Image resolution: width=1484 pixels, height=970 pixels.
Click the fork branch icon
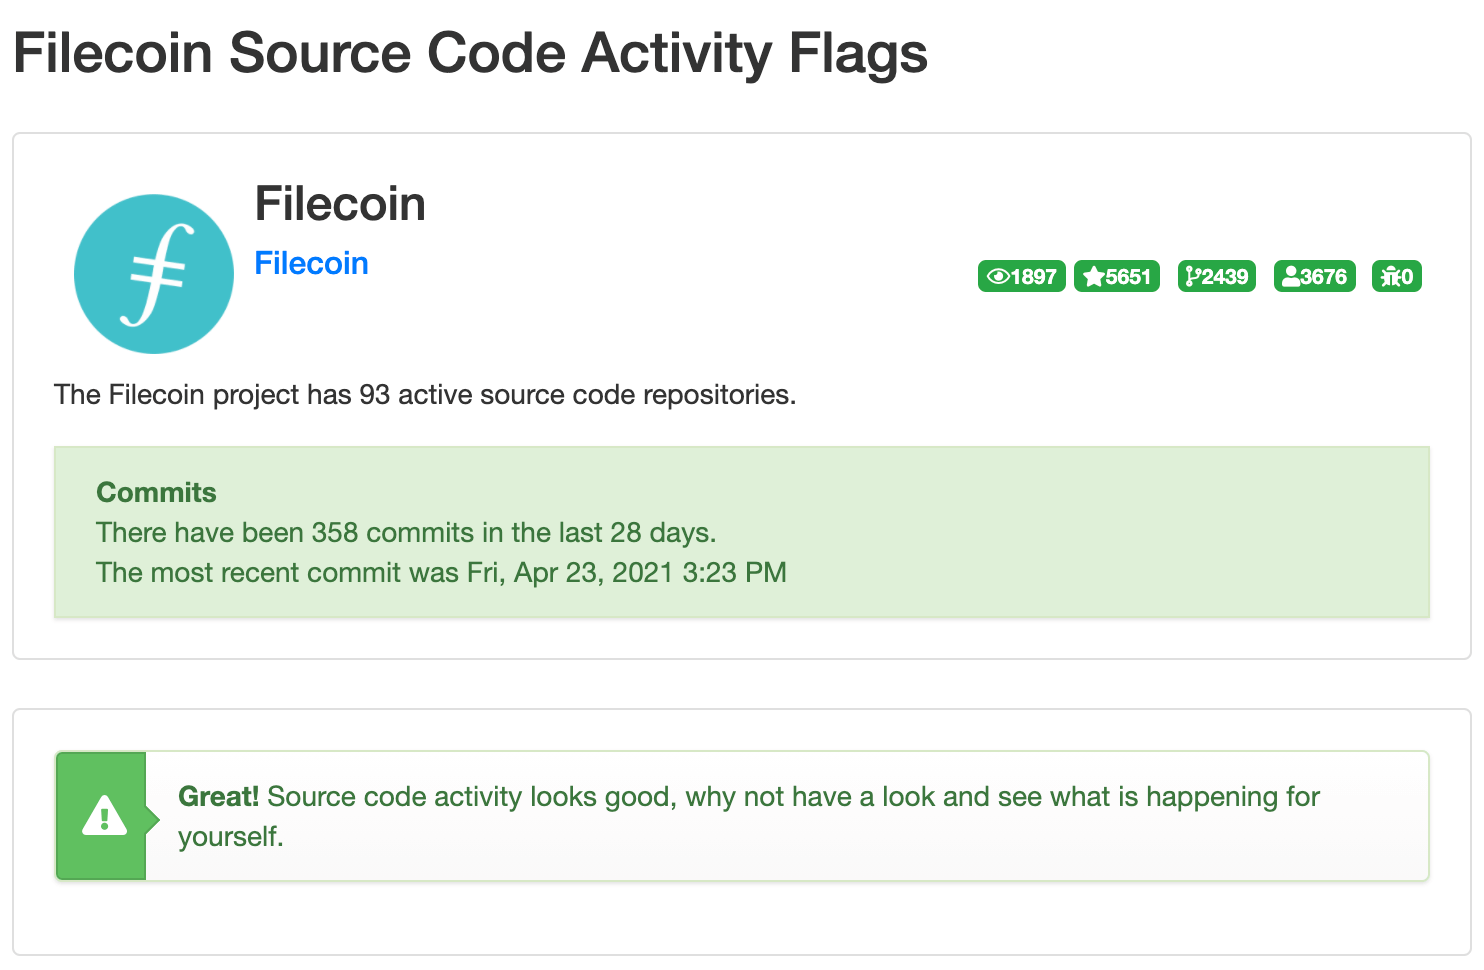coord(1192,276)
